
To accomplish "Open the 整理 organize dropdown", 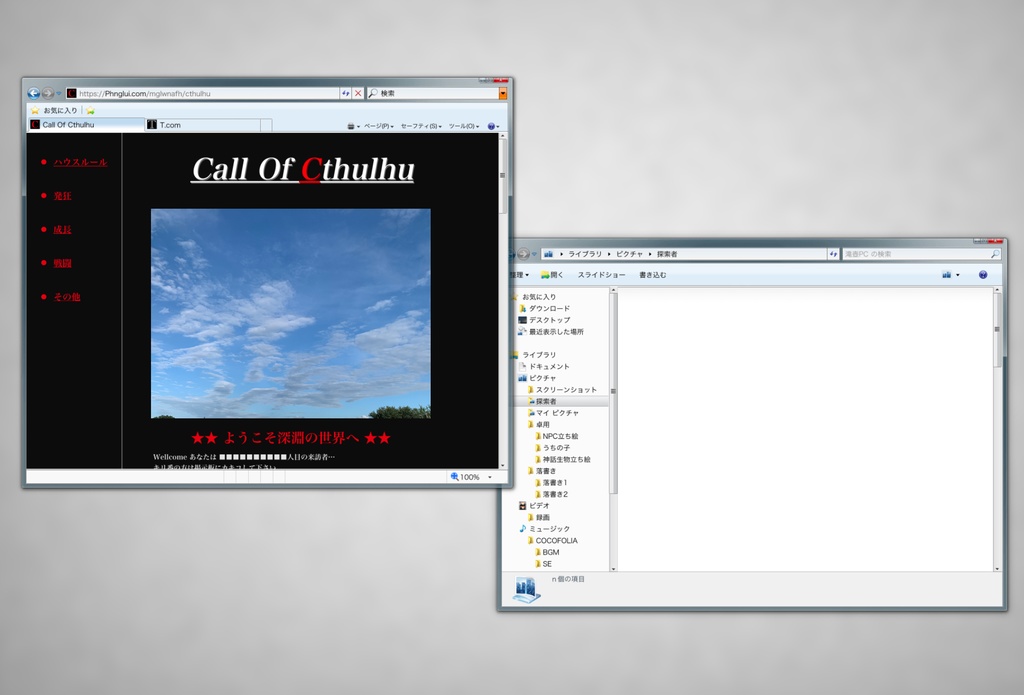I will pyautogui.click(x=519, y=275).
